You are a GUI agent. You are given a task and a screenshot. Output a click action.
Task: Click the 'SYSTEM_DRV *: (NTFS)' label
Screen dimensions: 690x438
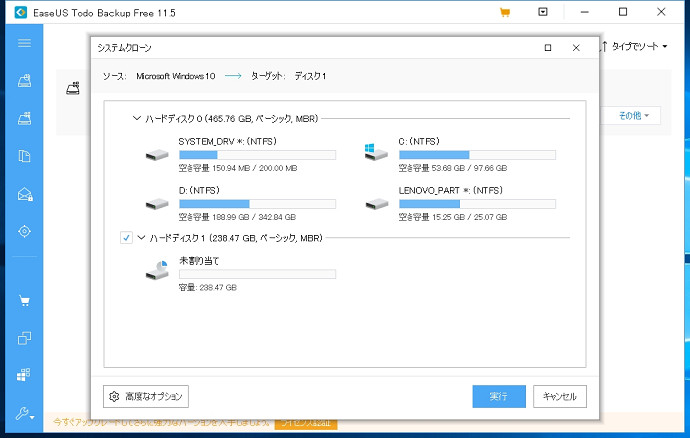pos(228,141)
